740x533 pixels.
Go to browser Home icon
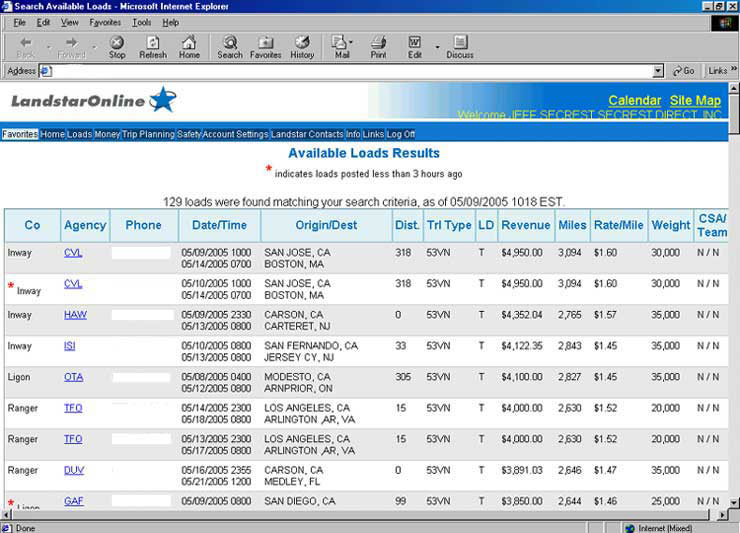click(x=189, y=46)
